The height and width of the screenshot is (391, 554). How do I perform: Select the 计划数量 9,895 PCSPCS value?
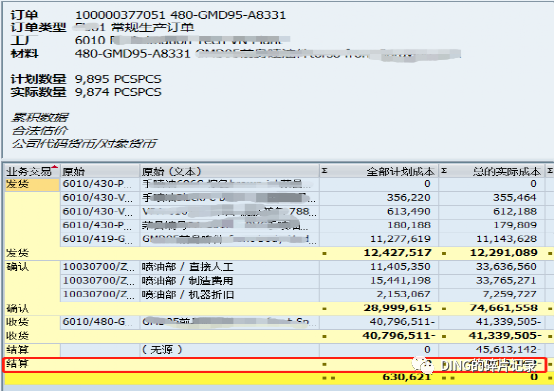(x=118, y=79)
